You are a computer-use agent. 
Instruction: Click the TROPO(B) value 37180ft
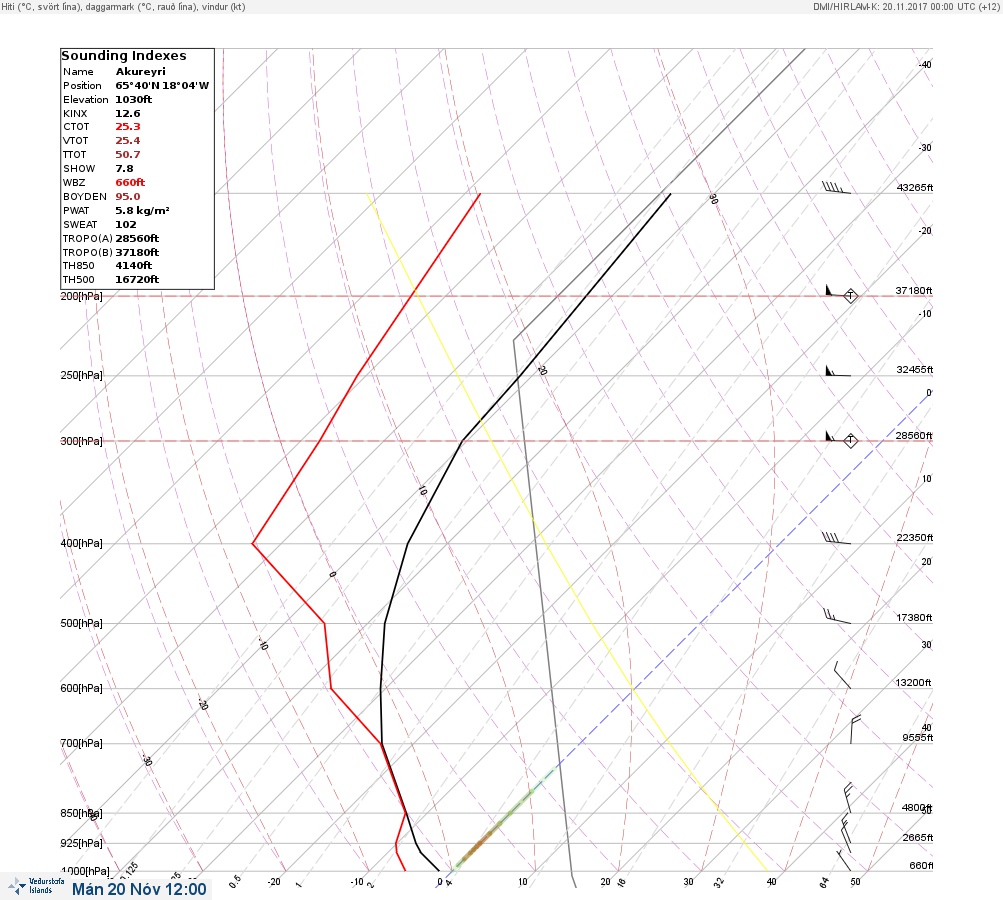point(138,253)
